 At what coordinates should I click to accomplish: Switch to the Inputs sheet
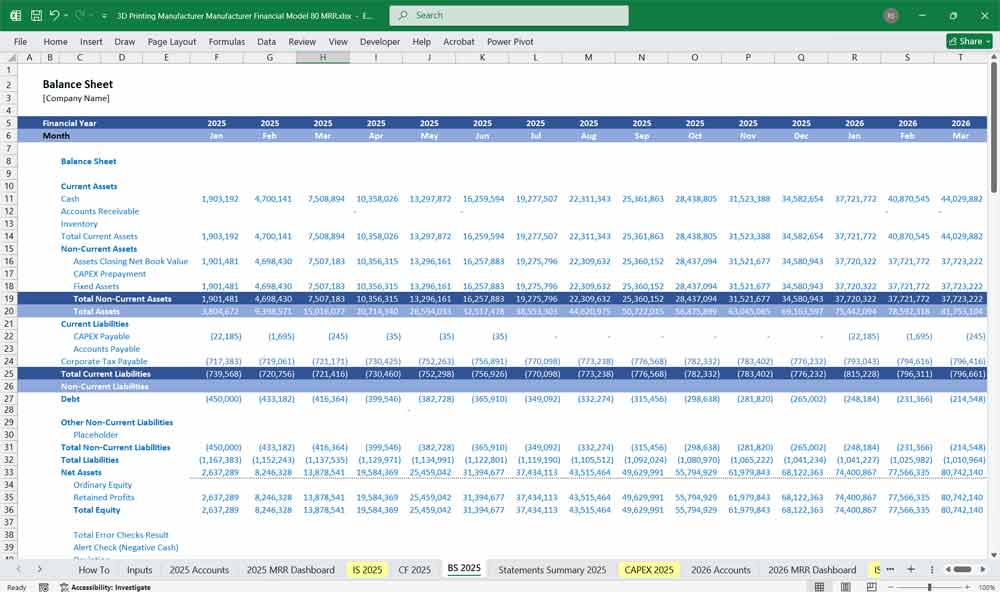pos(139,570)
